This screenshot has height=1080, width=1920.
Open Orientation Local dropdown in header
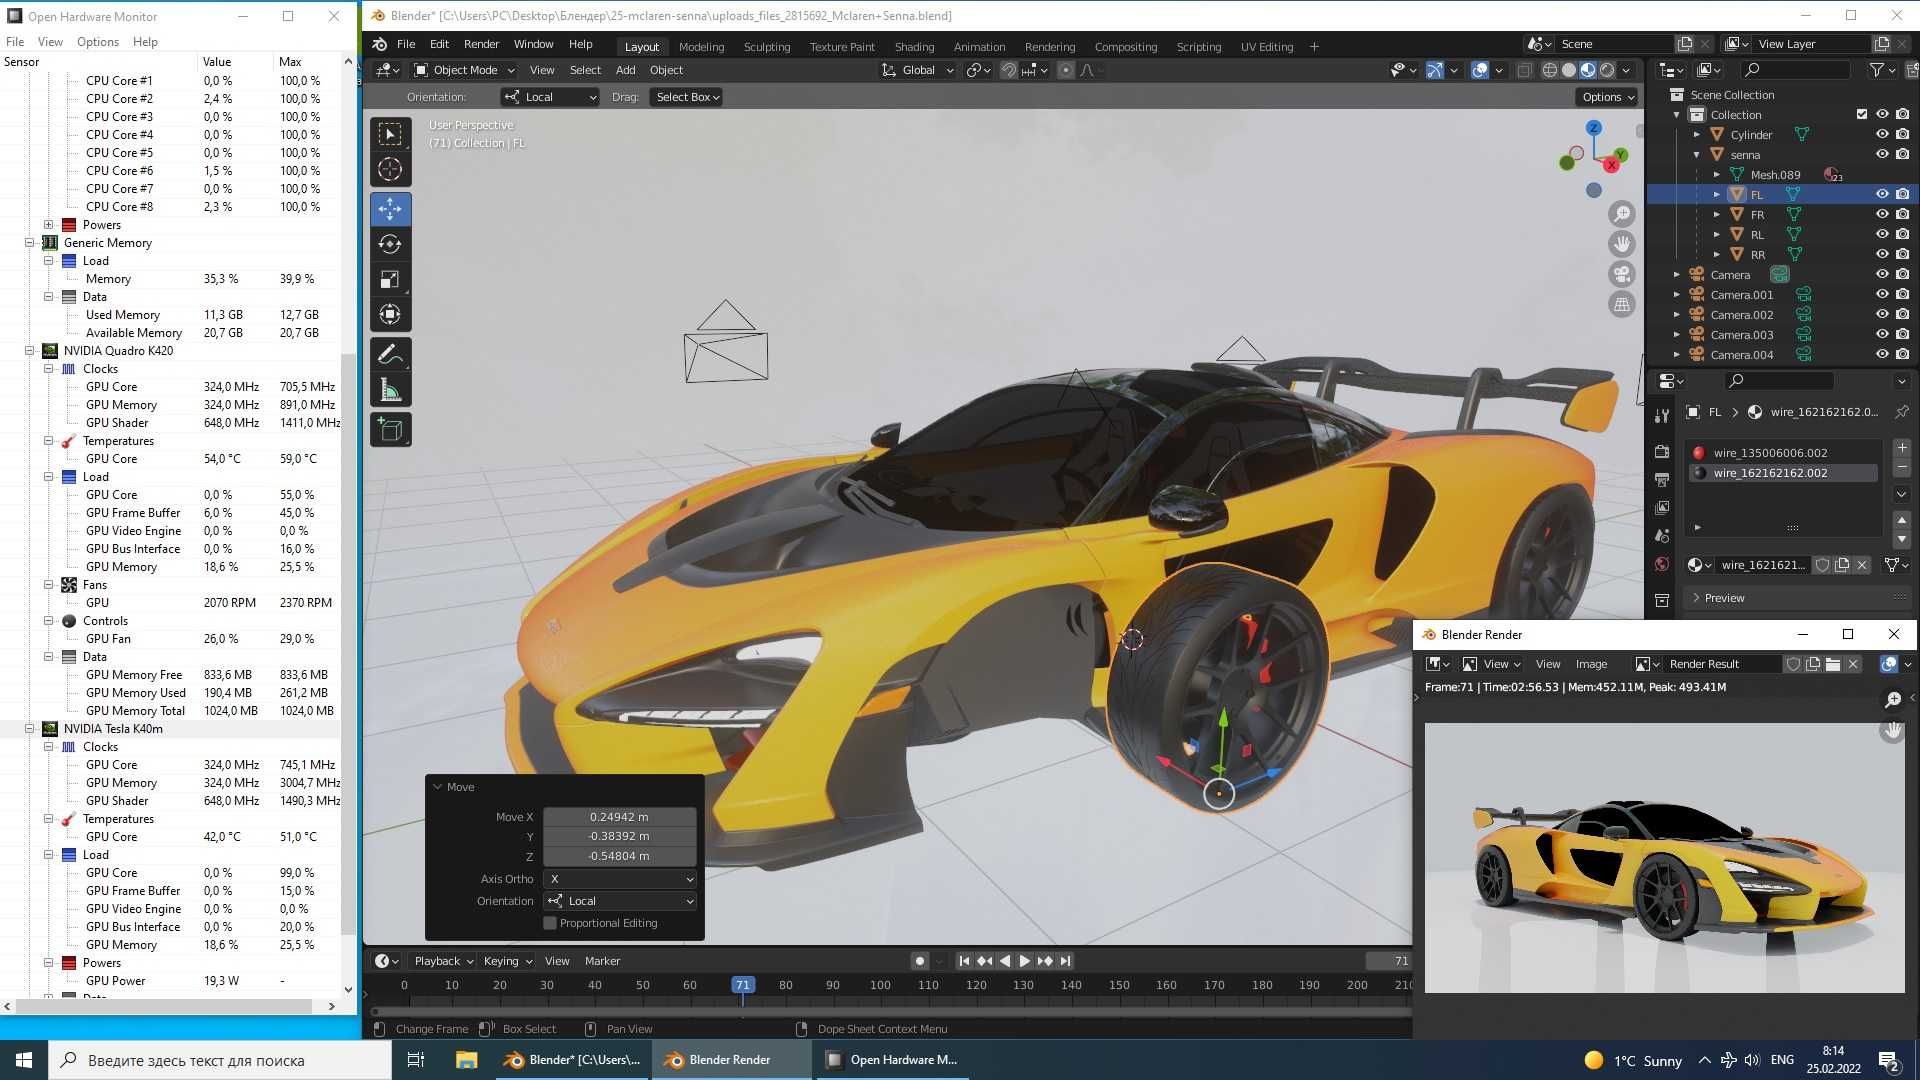(x=550, y=97)
